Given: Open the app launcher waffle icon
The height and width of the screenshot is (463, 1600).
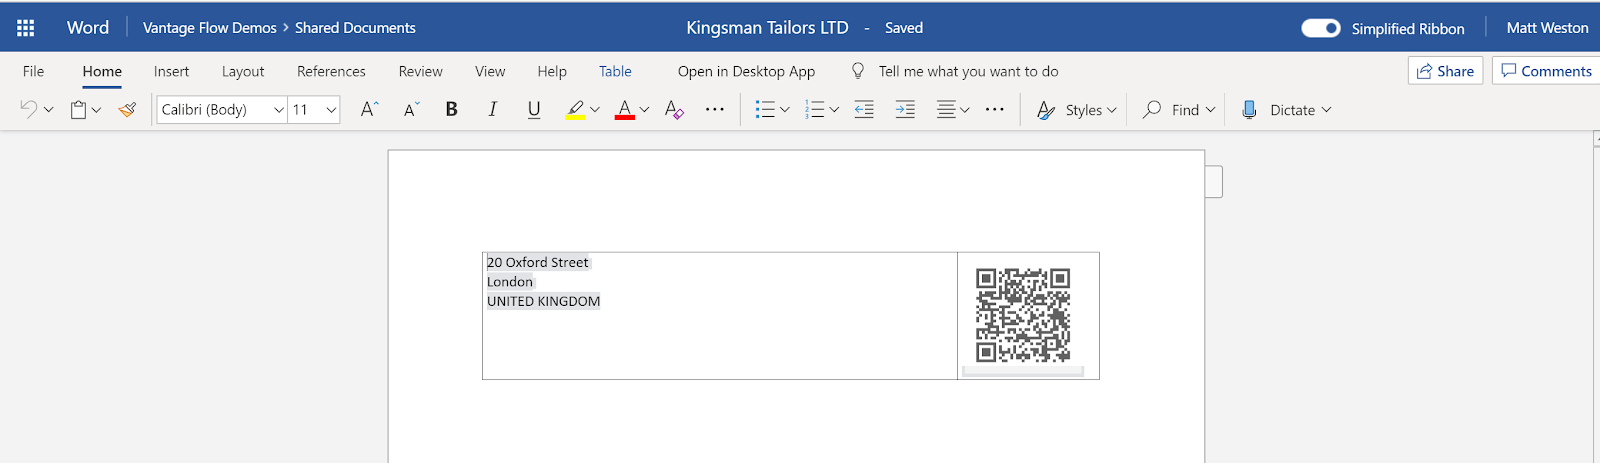Looking at the screenshot, I should click(x=26, y=28).
